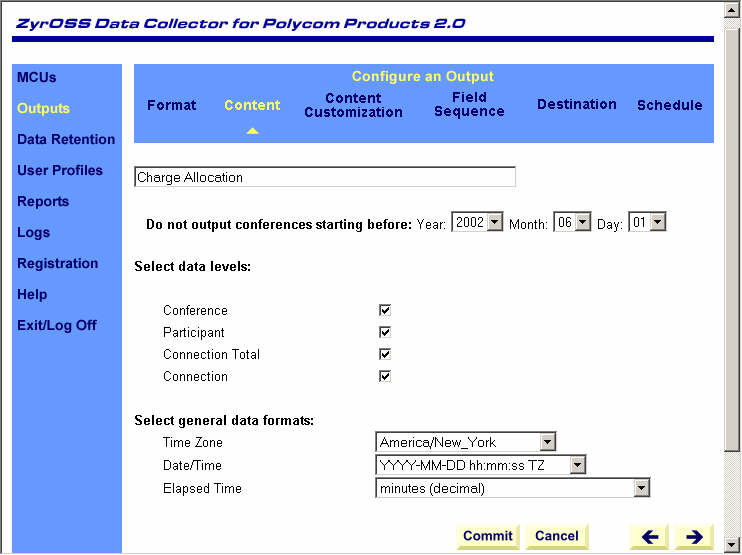
Task: Switch to the Format tab
Action: pos(172,105)
